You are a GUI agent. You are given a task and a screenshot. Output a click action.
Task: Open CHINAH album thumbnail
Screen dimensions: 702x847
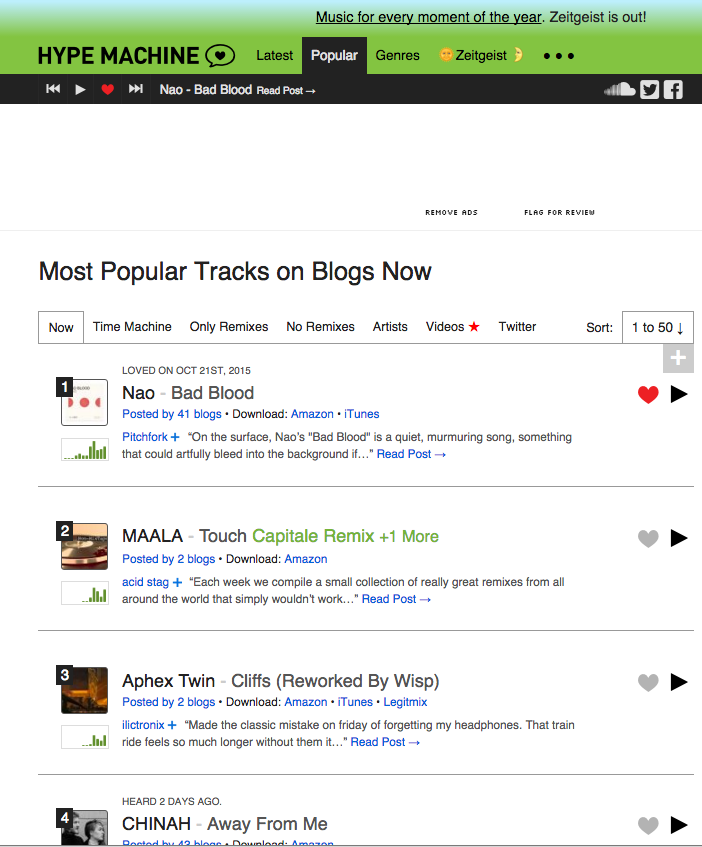coord(84,828)
